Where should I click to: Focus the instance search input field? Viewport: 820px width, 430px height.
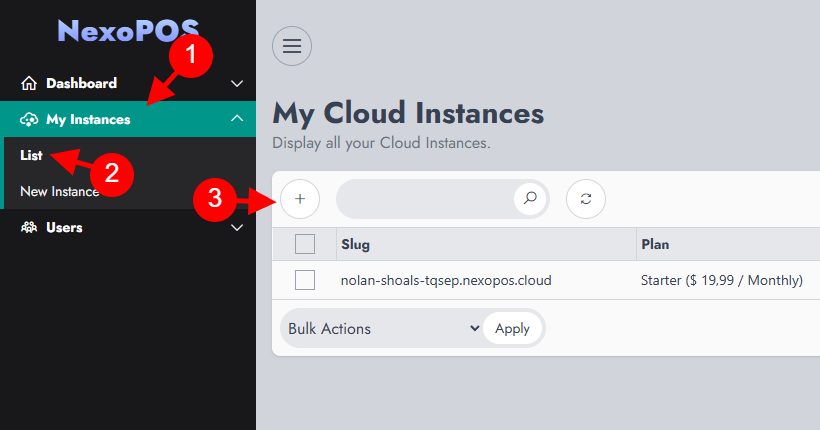[426, 199]
